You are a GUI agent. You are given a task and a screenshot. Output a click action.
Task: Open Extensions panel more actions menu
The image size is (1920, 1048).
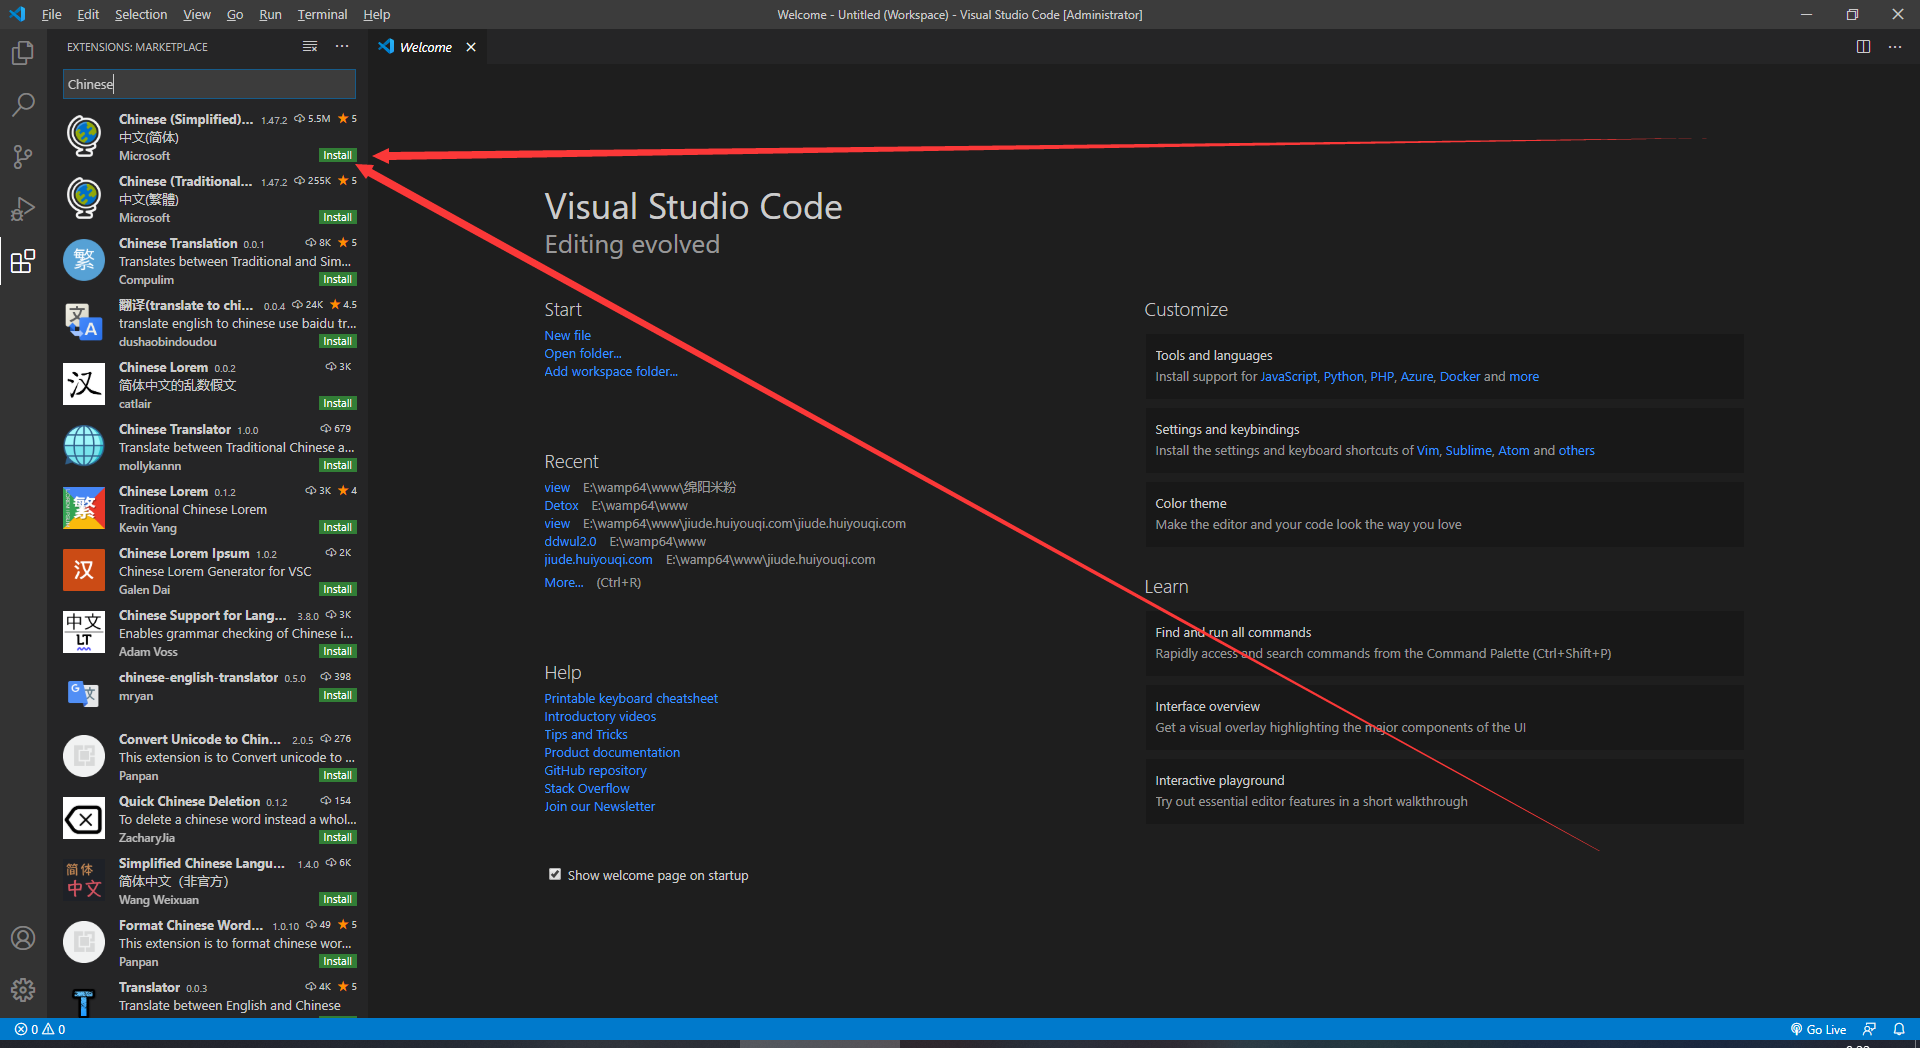click(342, 47)
